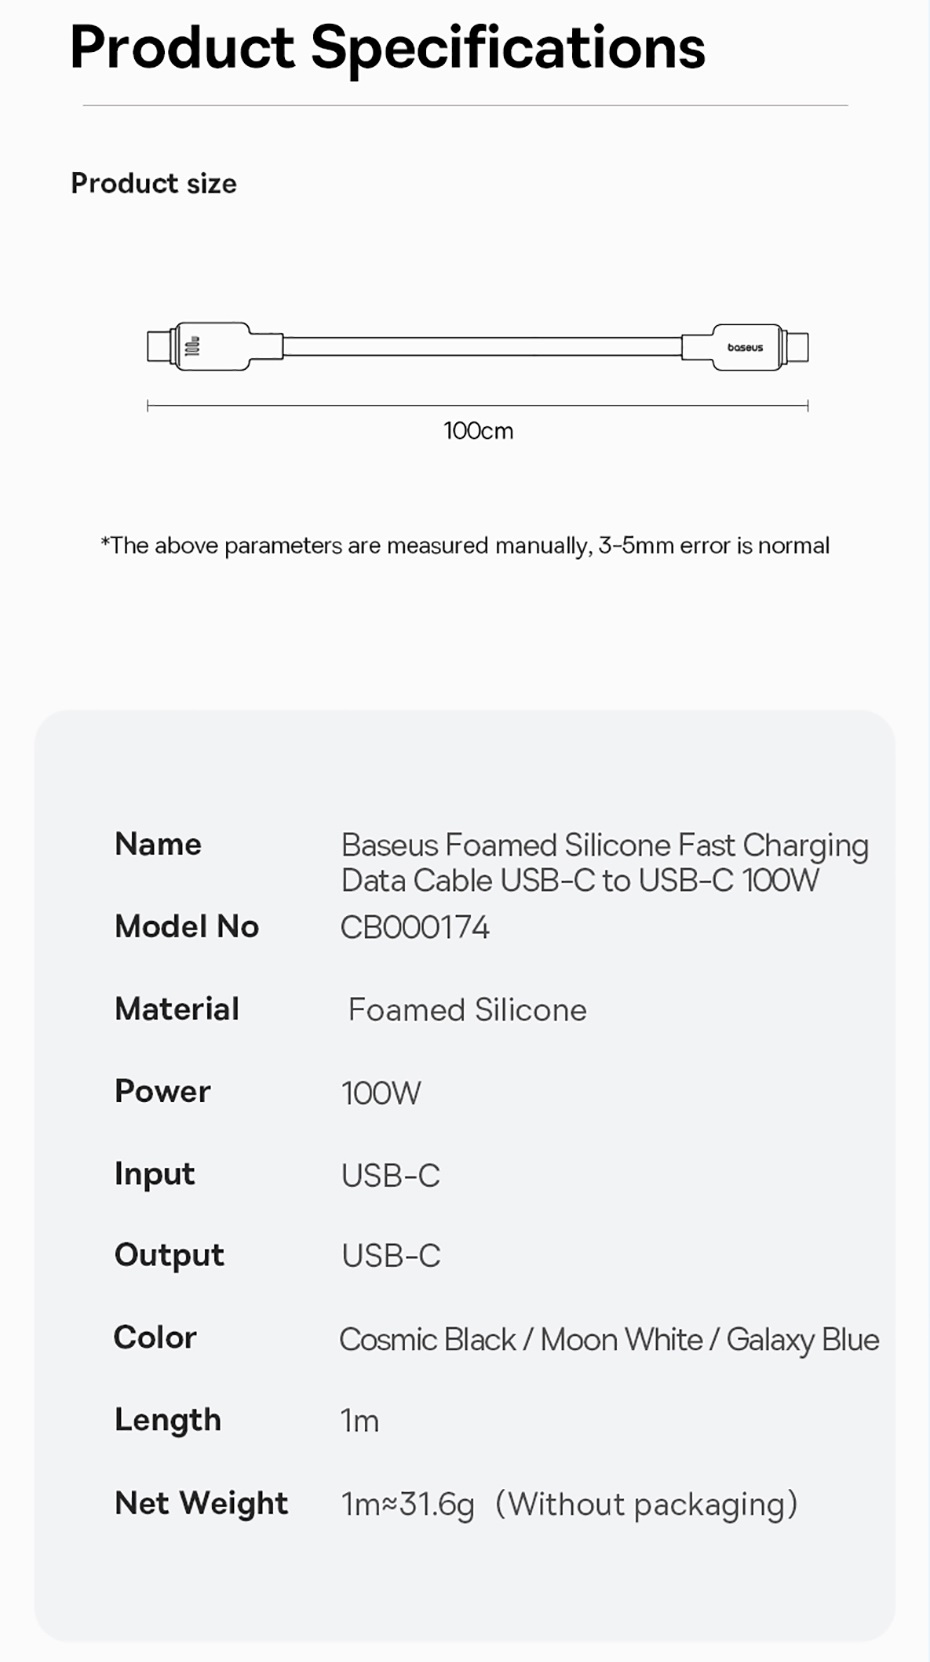Click the USB-C value next to Input

391,1175
